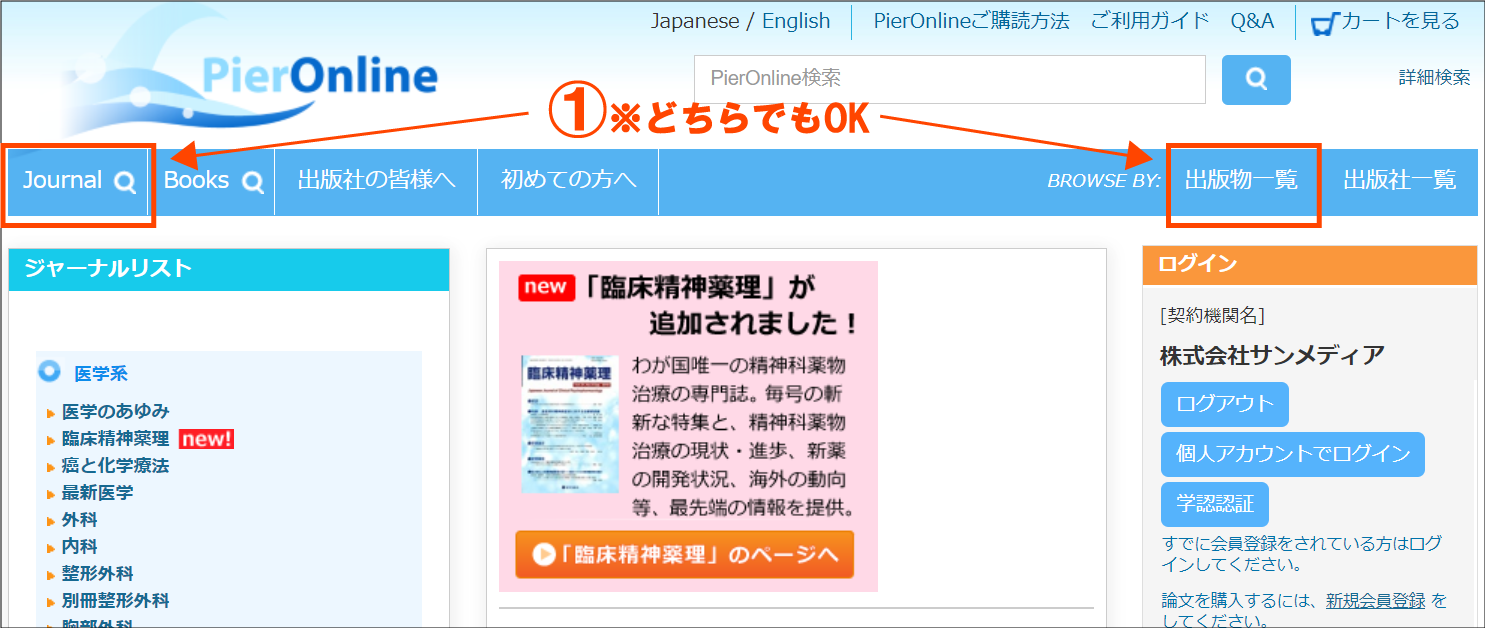Click the blue search magnifier button
The width and height of the screenshot is (1485, 628).
pos(1256,80)
